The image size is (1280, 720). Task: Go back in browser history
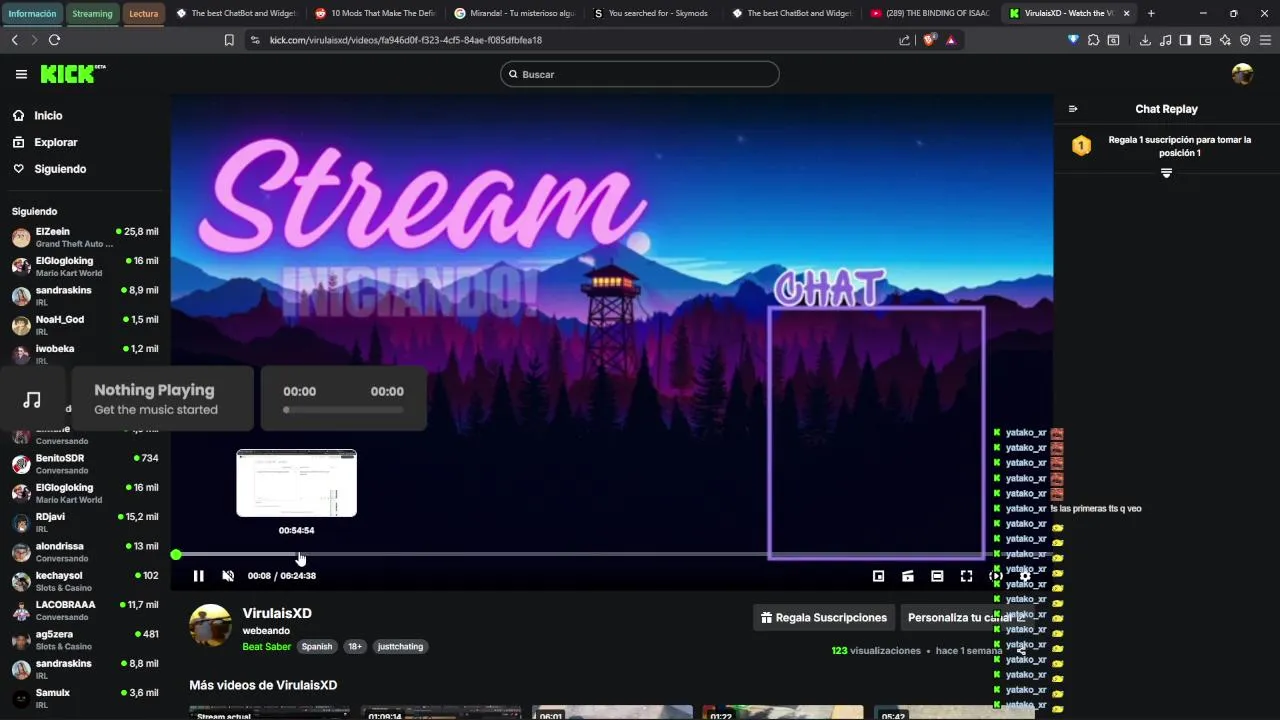coord(14,40)
